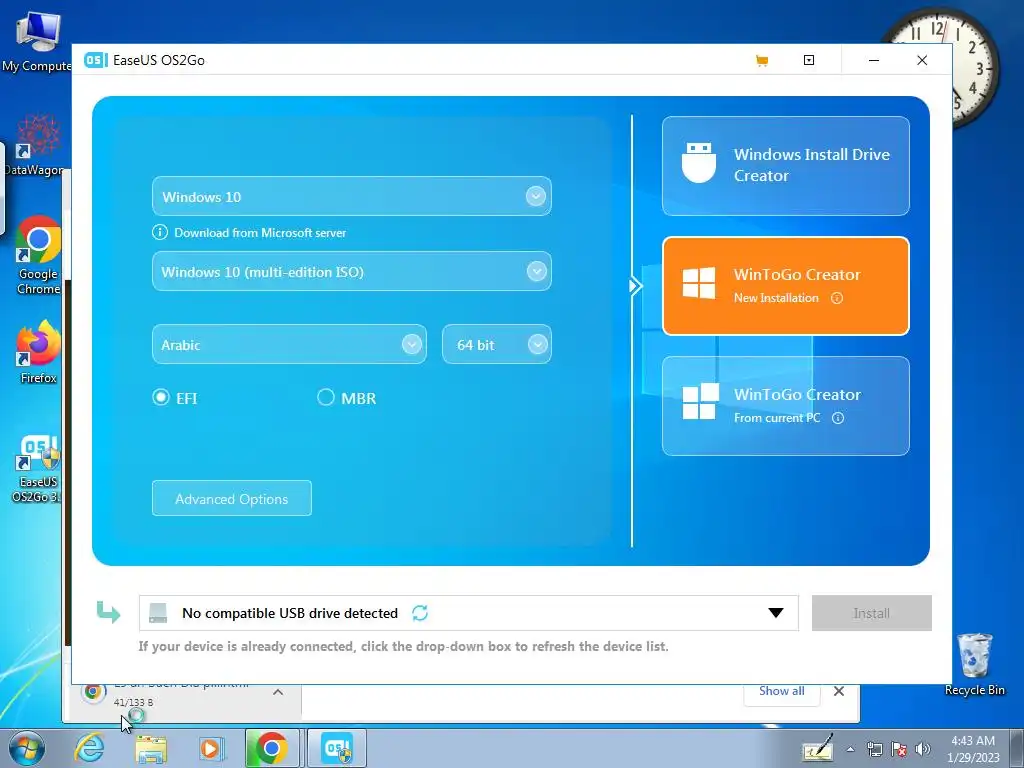Open DataWagon desktop shortcut
The height and width of the screenshot is (768, 1024).
tap(35, 145)
